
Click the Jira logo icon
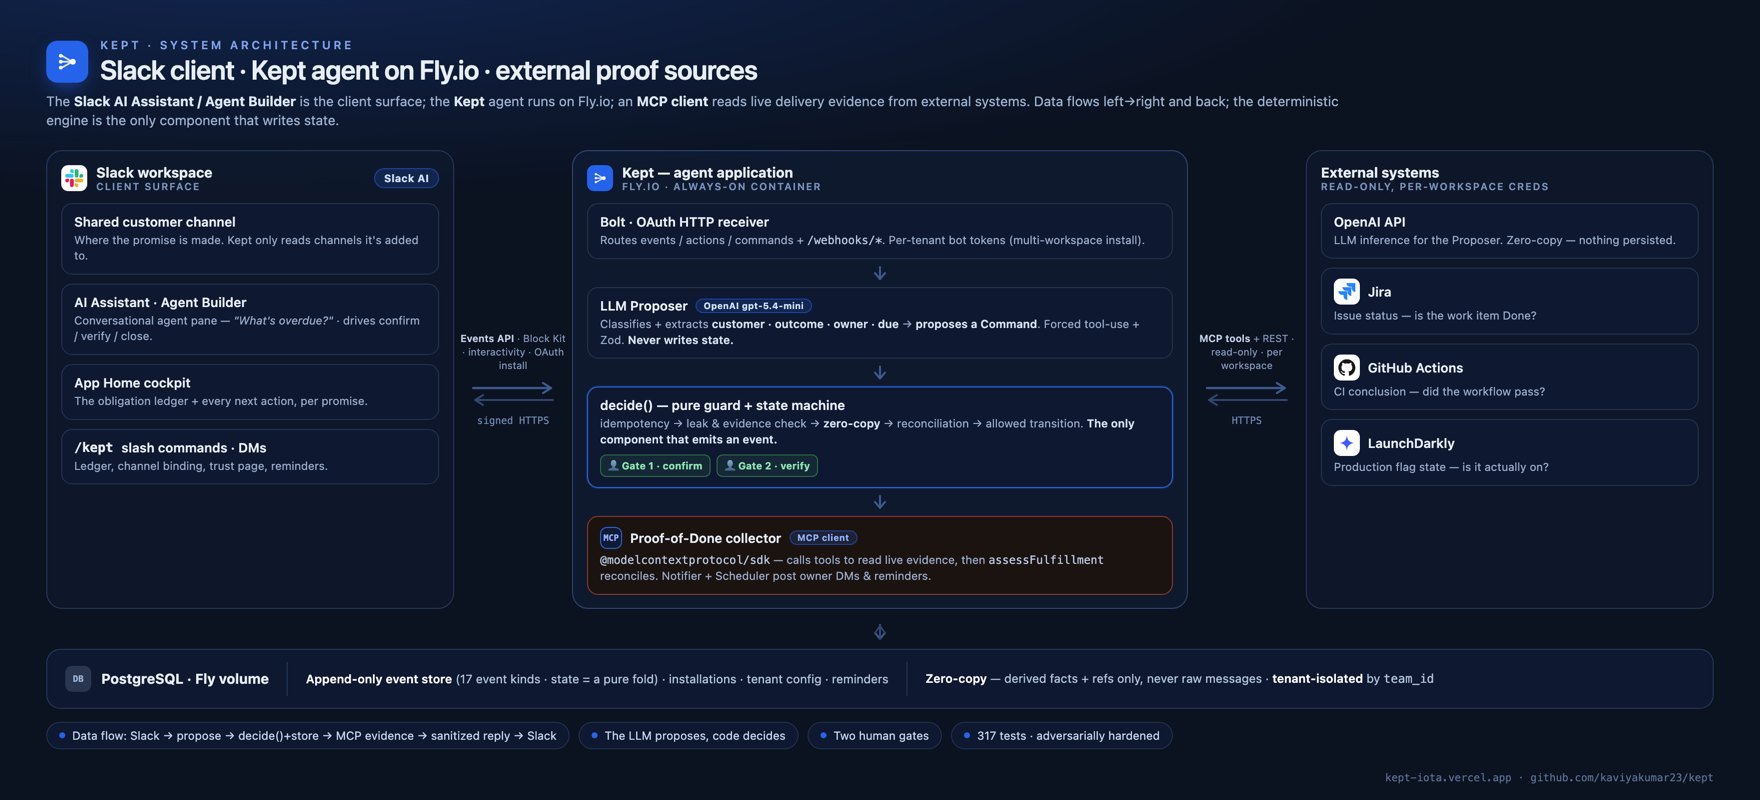1346,291
